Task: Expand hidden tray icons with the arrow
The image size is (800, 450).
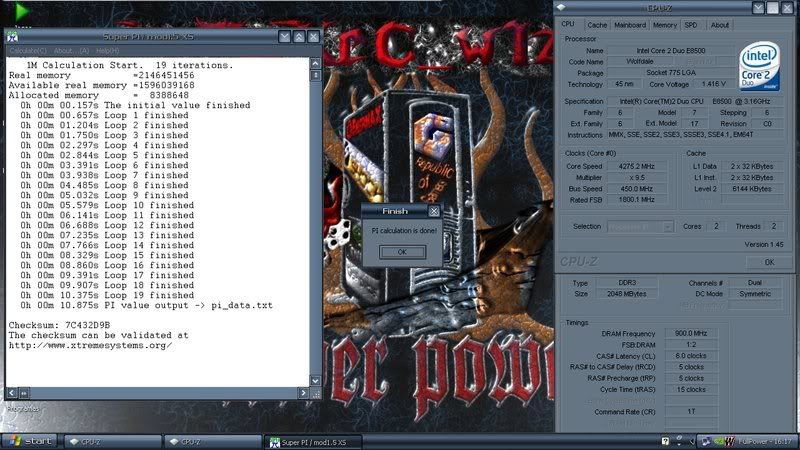Action: pos(691,441)
